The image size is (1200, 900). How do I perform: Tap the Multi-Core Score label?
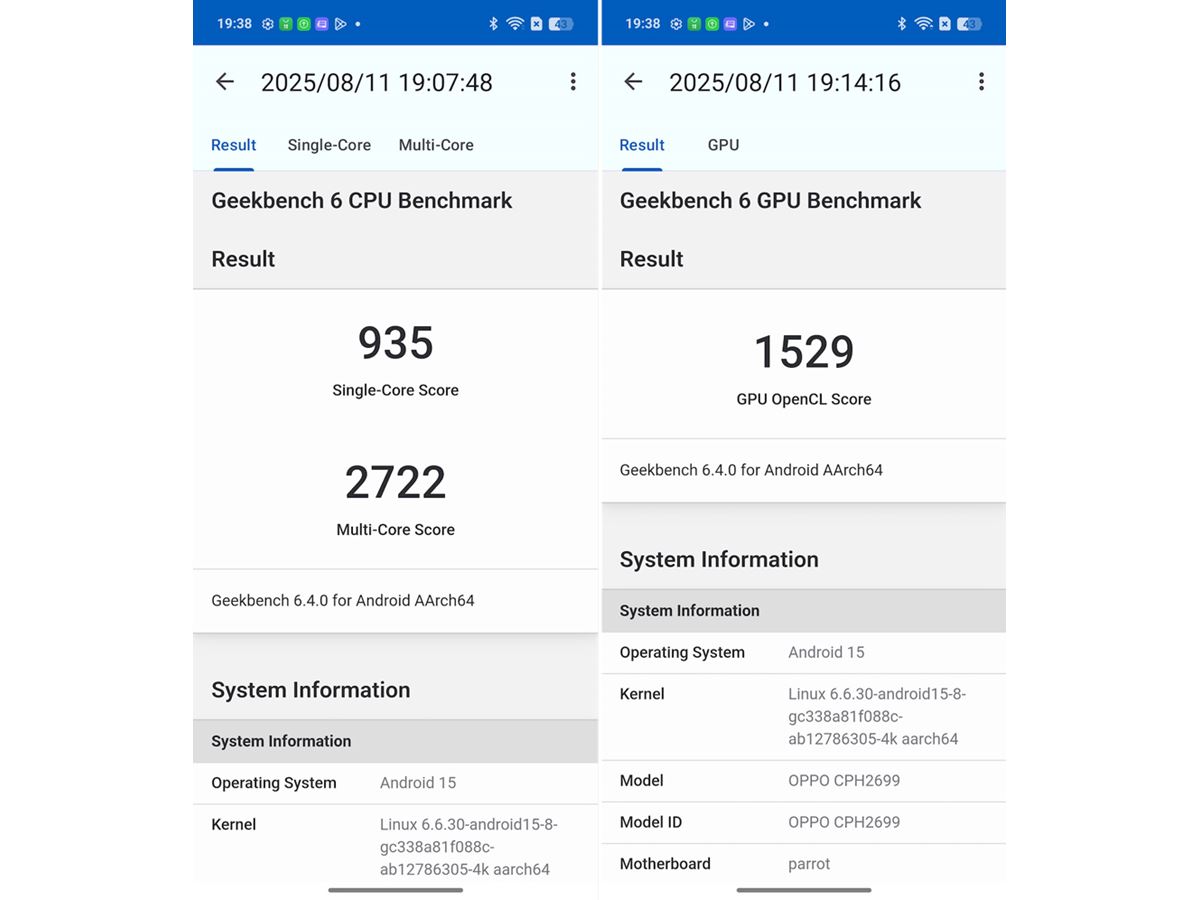coord(396,530)
